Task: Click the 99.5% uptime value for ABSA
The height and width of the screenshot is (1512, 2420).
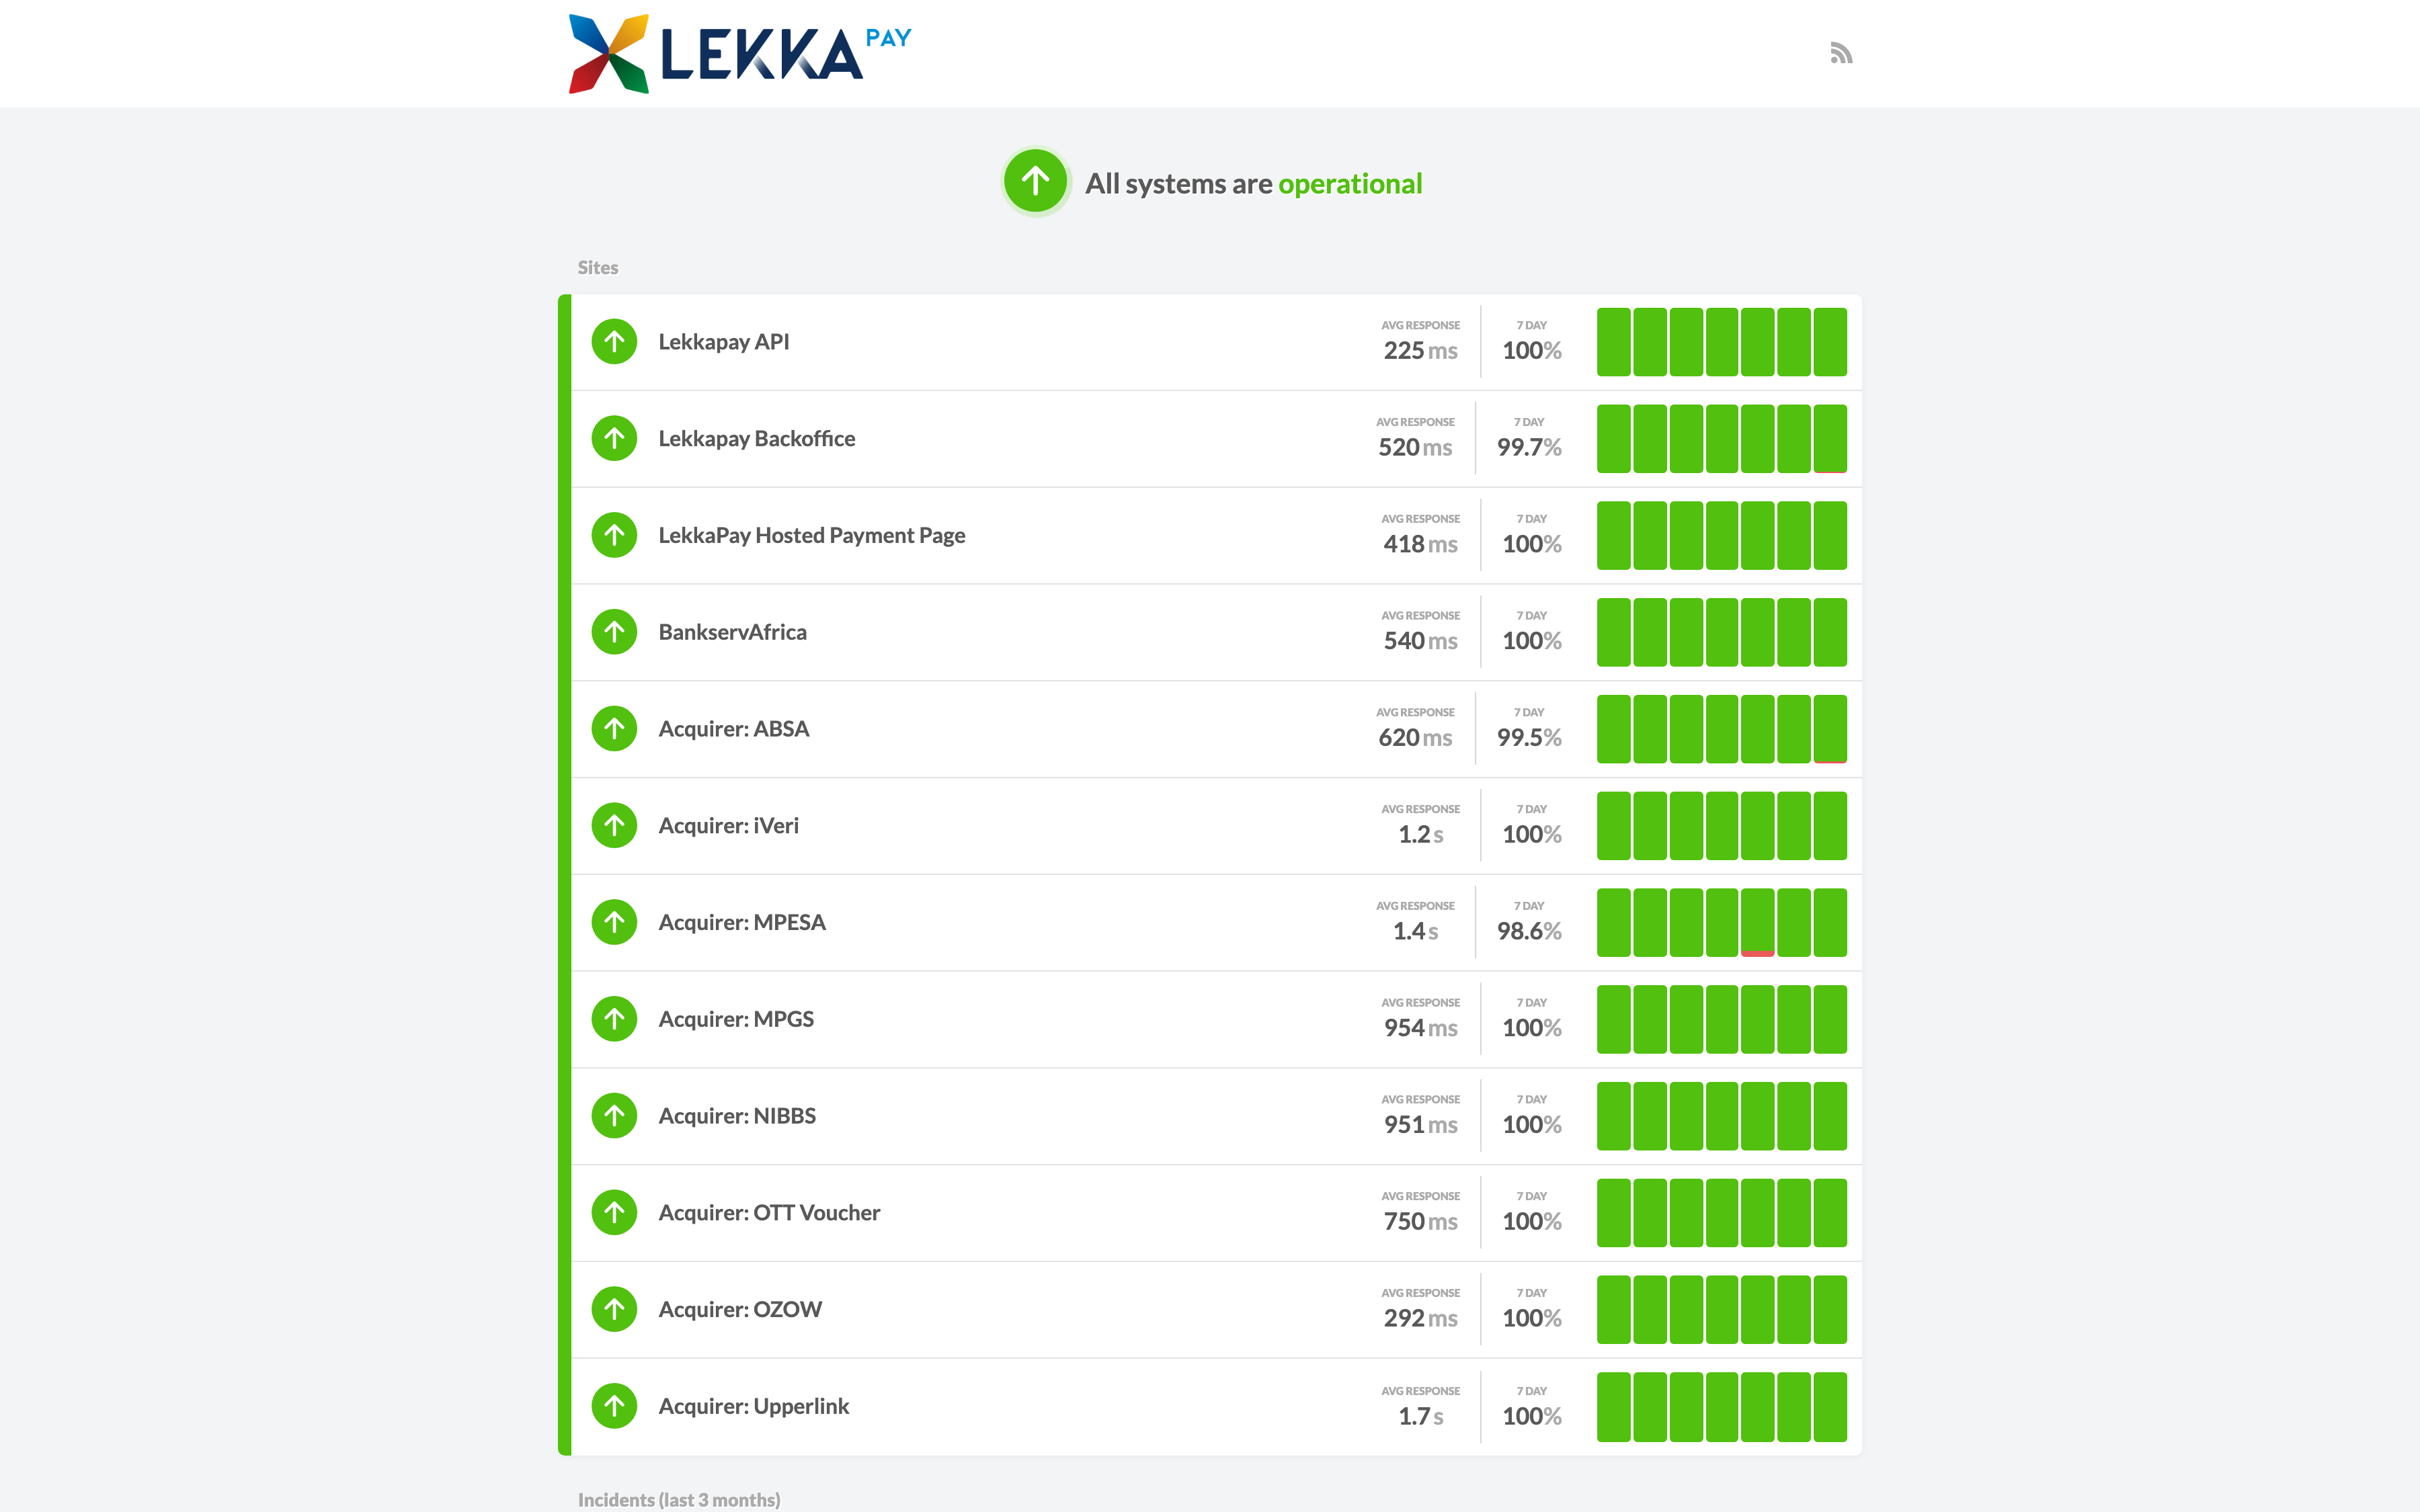Action: tap(1529, 738)
